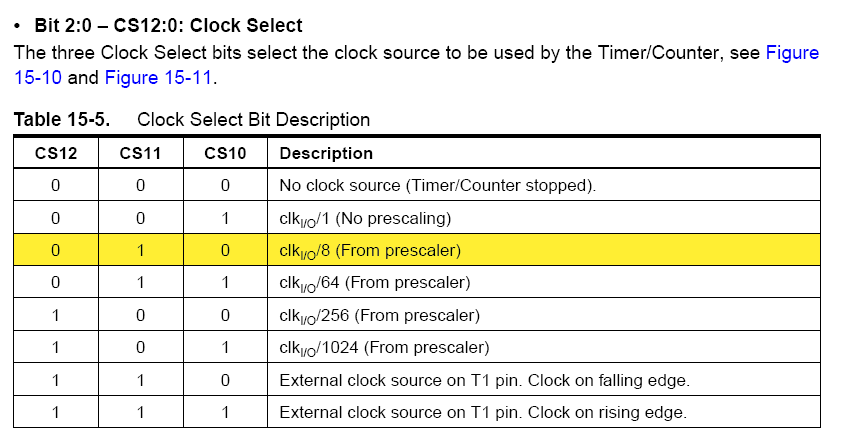Viewport: 842px width, 448px height.
Task: Select highlighted clkI/O/8 prescaler row
Action: tap(417, 250)
